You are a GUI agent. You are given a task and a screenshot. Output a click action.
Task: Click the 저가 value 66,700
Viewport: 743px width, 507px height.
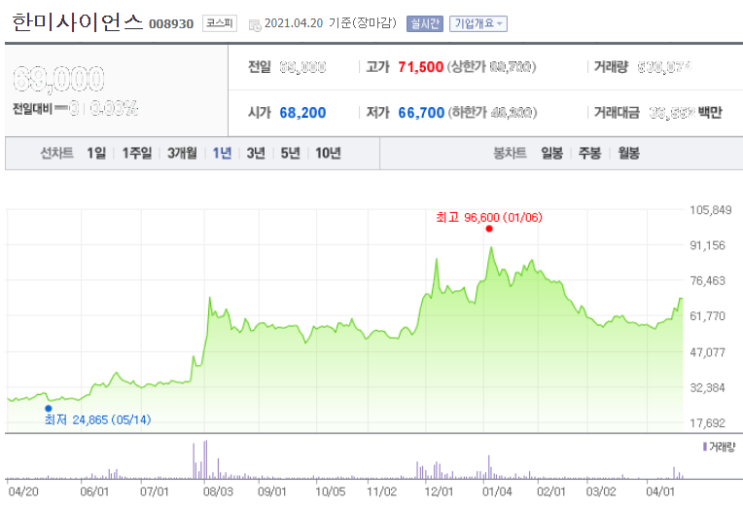[x=421, y=113]
